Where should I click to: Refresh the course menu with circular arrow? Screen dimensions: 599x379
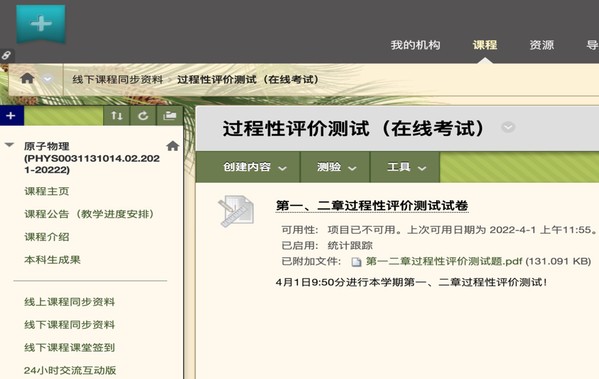(143, 115)
